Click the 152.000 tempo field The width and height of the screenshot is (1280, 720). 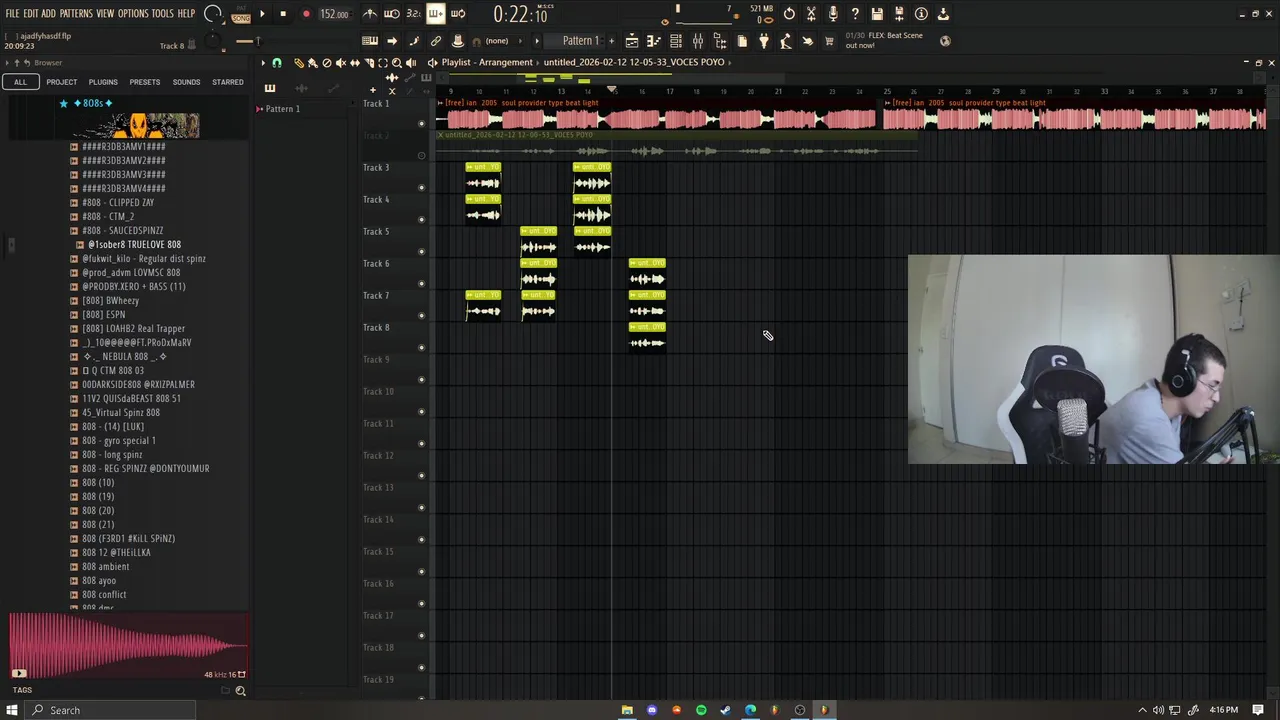pyautogui.click(x=333, y=15)
